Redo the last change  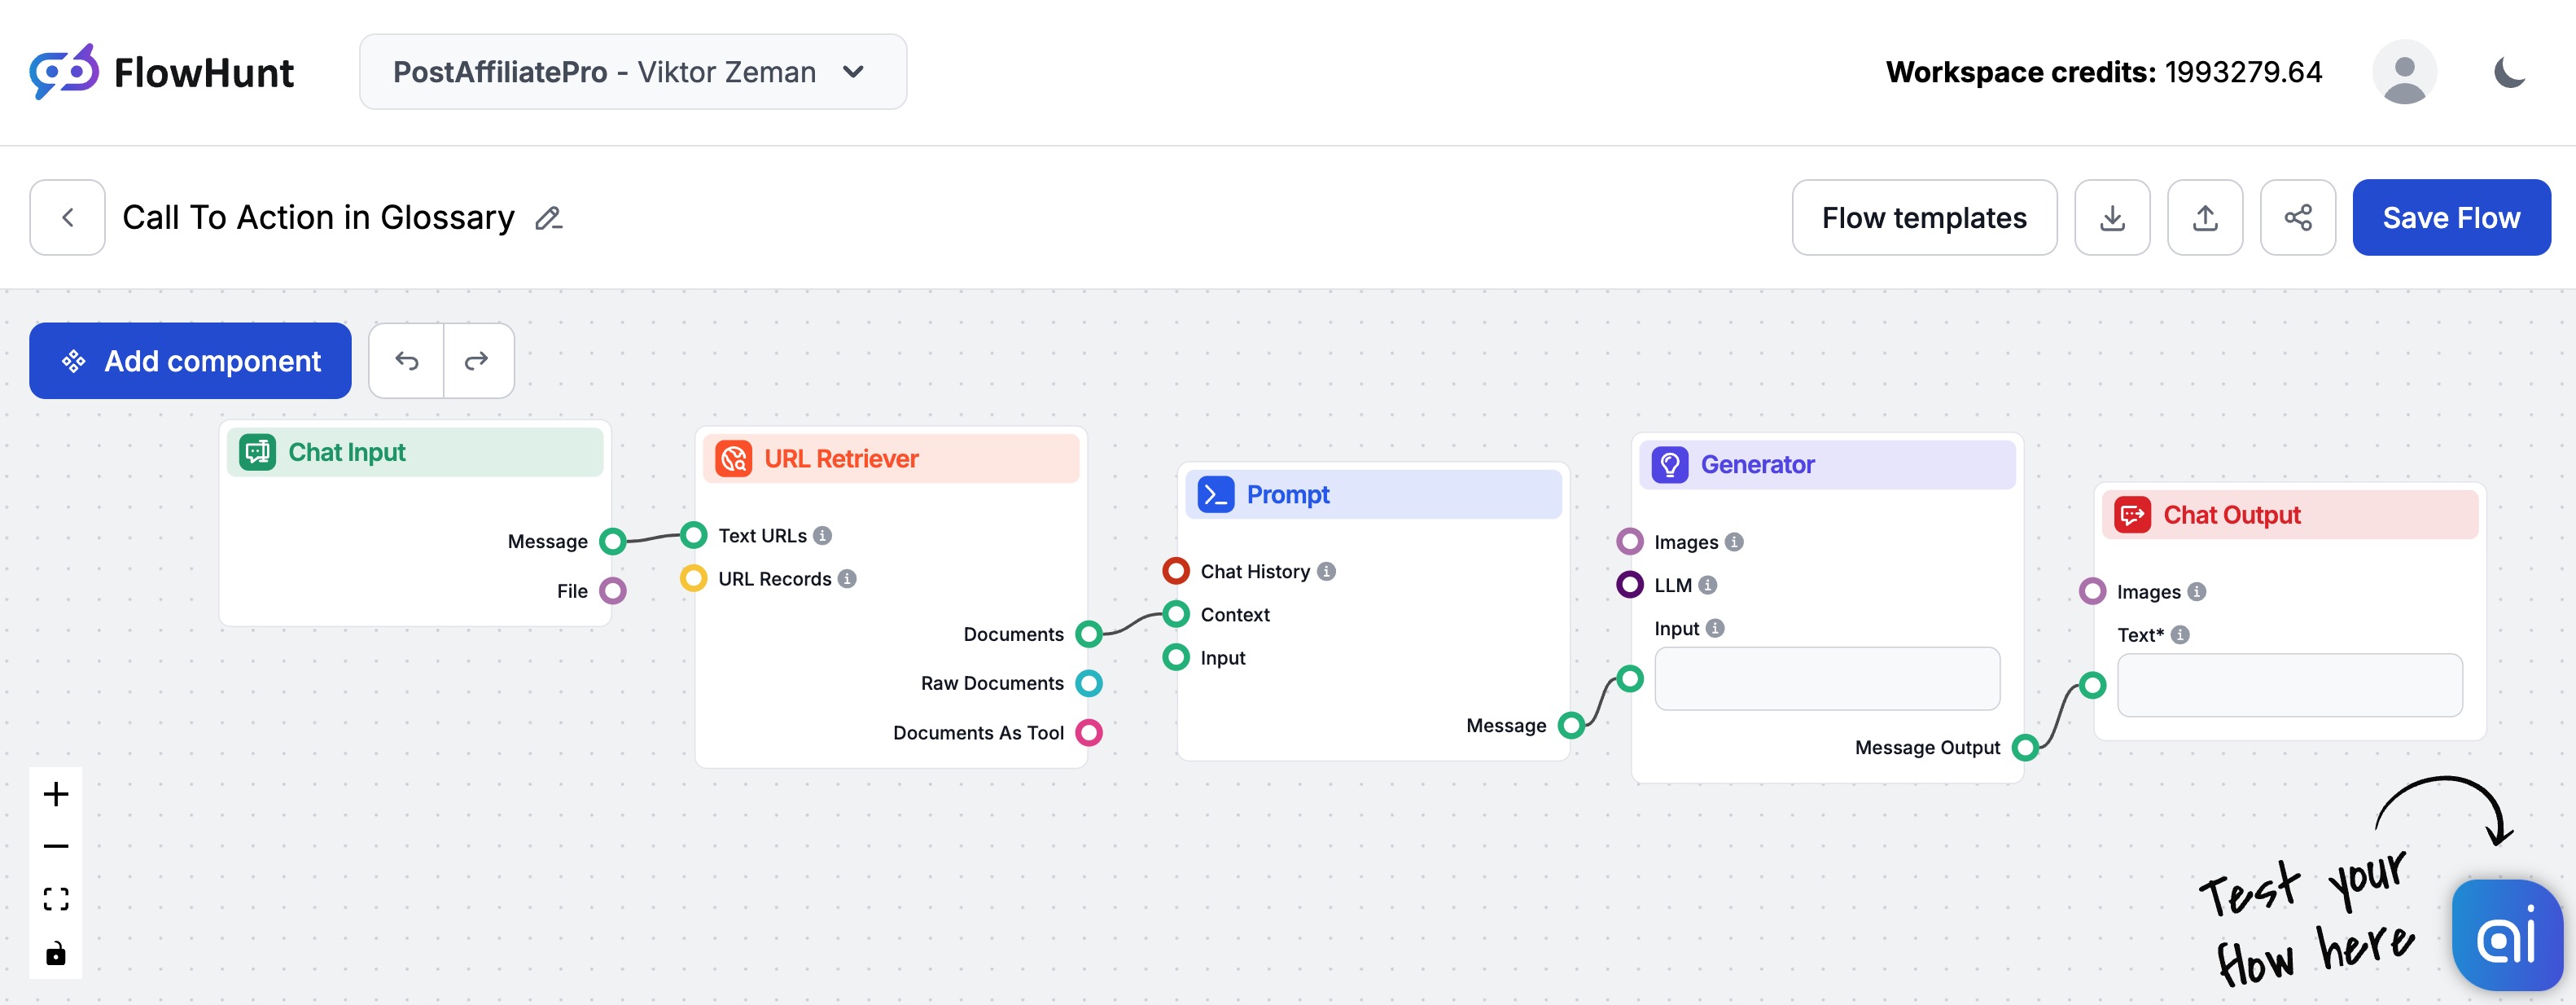478,361
